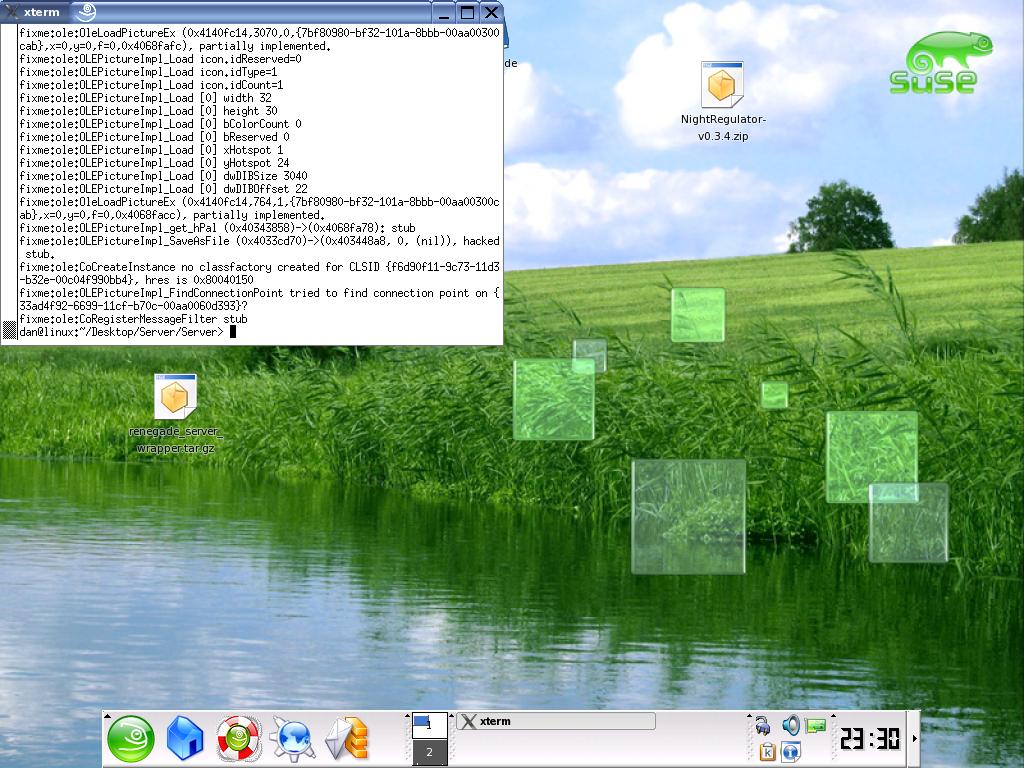Open the Home folder from the panel

click(185, 739)
